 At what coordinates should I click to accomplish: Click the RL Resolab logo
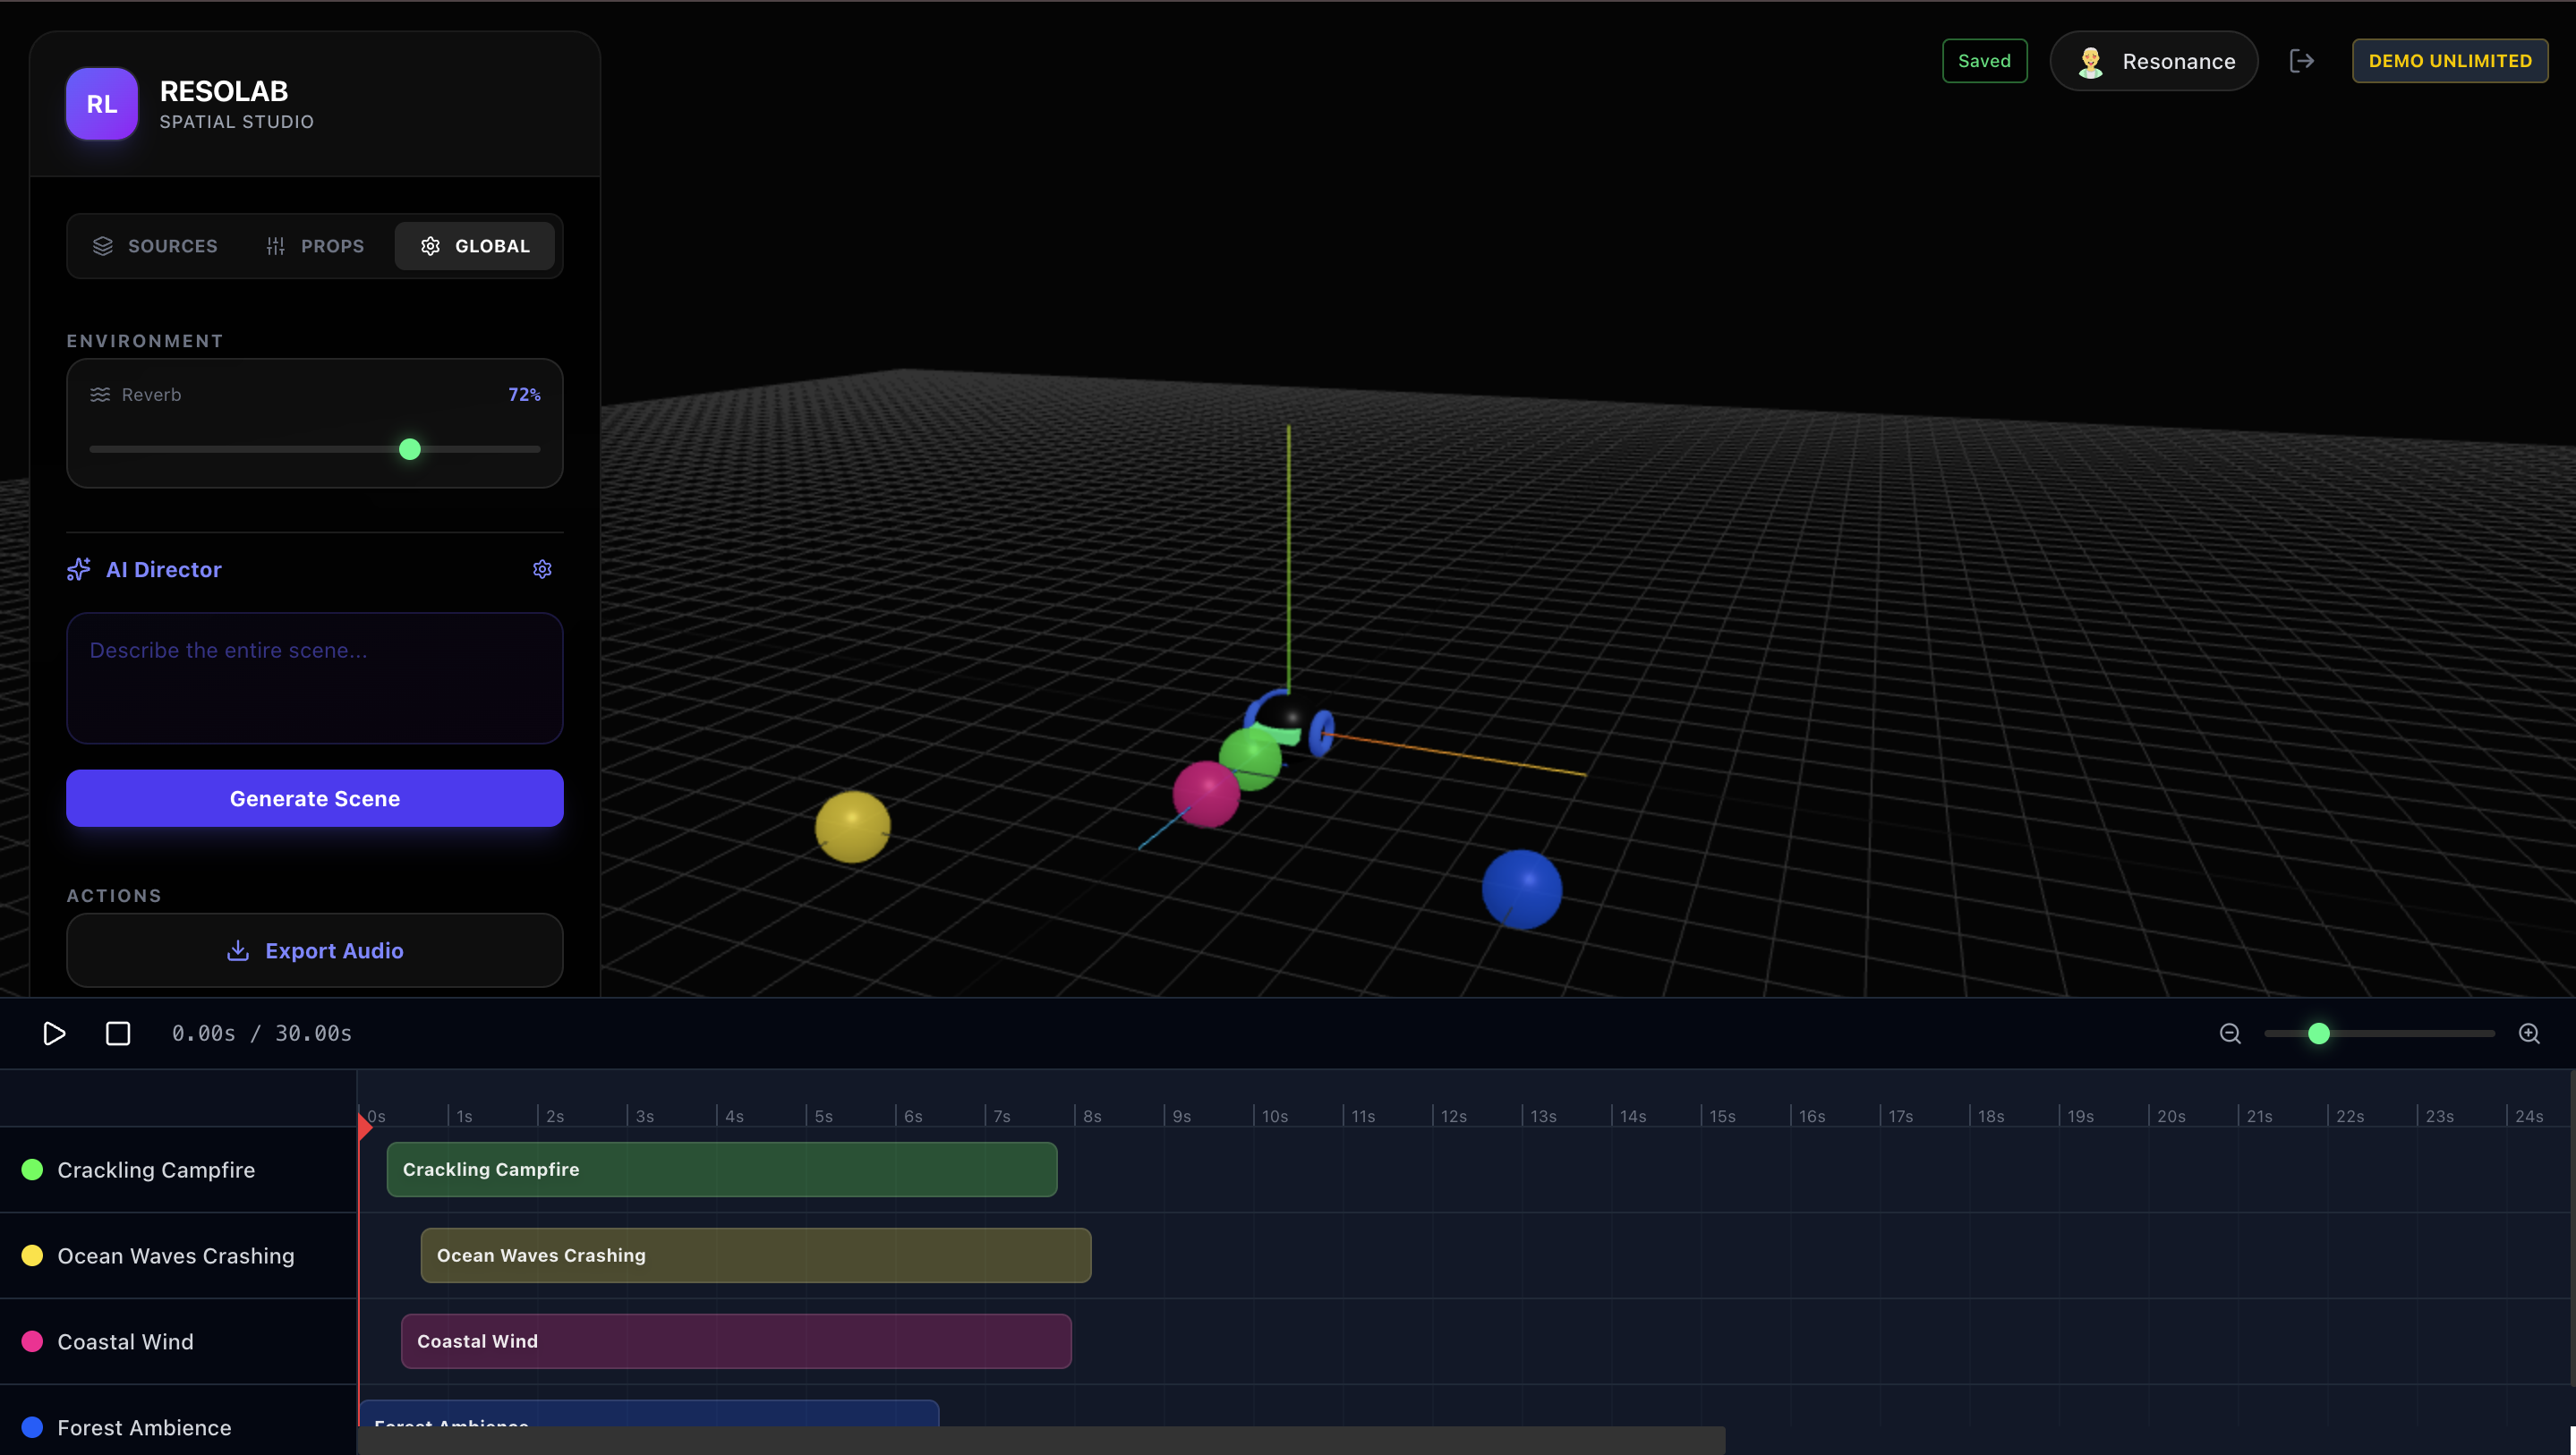102,104
